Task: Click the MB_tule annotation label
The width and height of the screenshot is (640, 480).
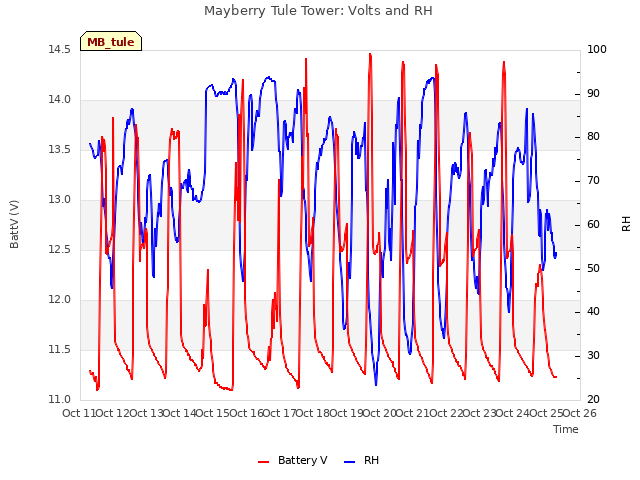Action: pyautogui.click(x=111, y=42)
